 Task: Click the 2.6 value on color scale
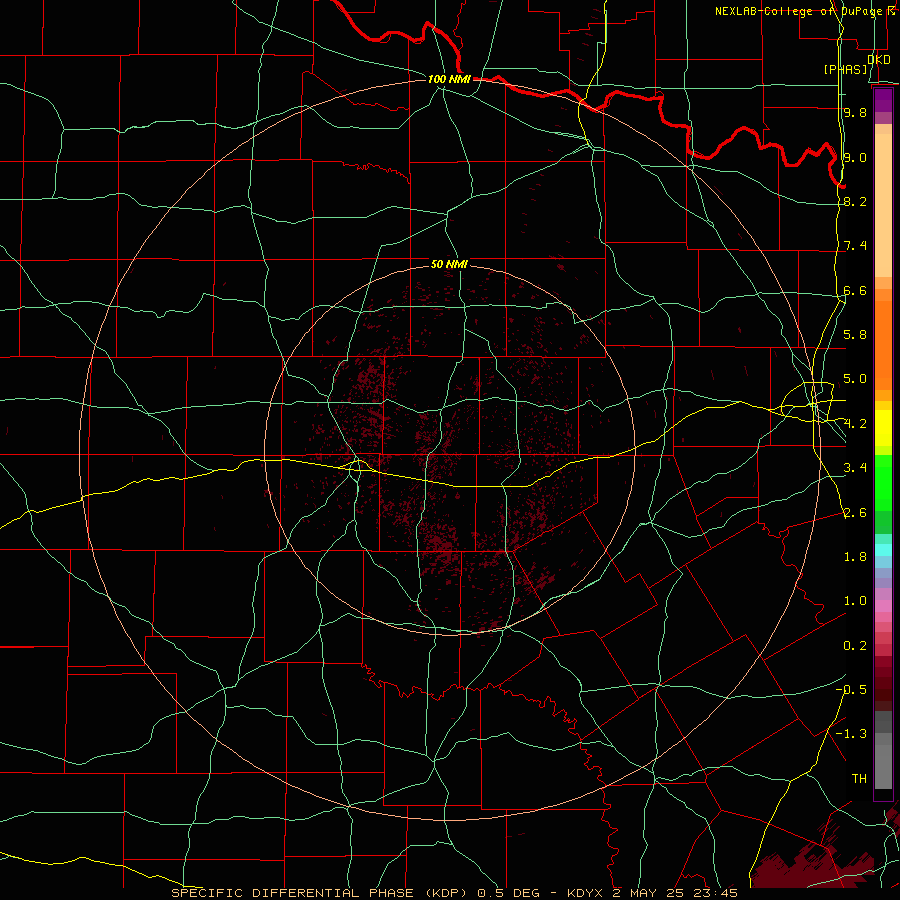pyautogui.click(x=855, y=513)
